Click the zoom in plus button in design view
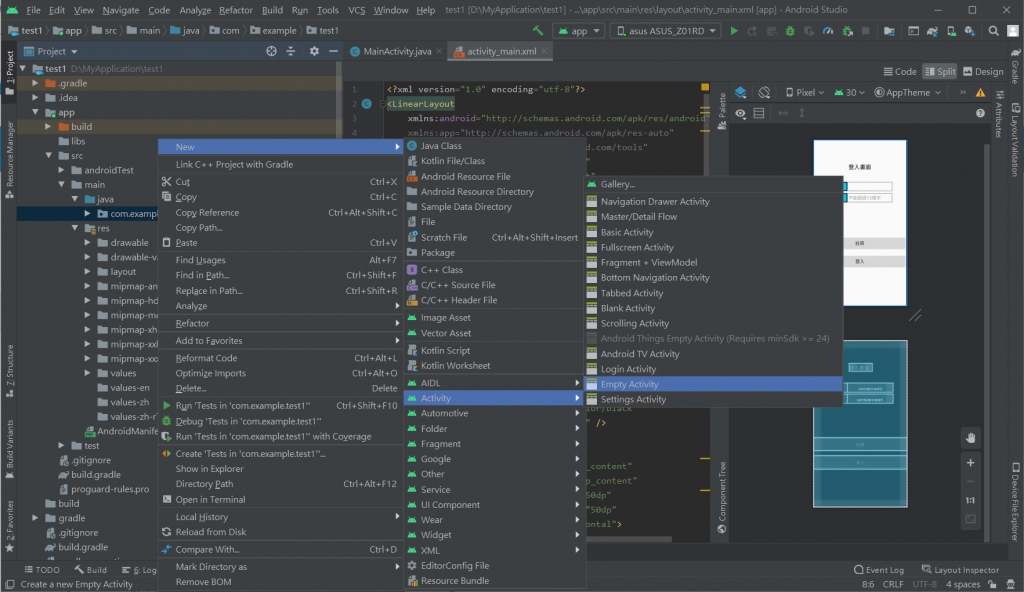The image size is (1024, 592). pos(969,463)
